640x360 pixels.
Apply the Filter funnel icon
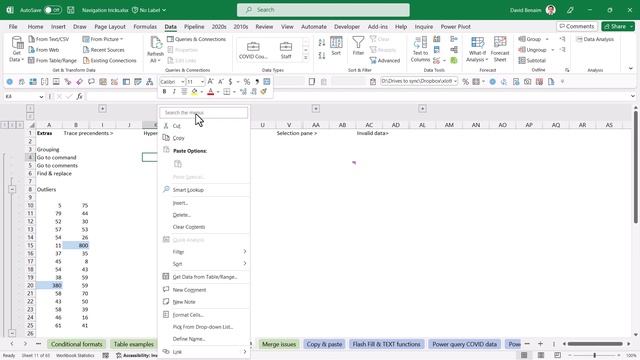358,46
